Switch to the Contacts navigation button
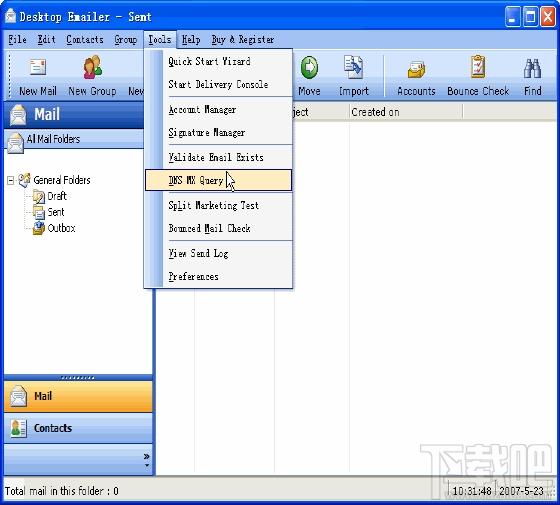 pos(78,428)
